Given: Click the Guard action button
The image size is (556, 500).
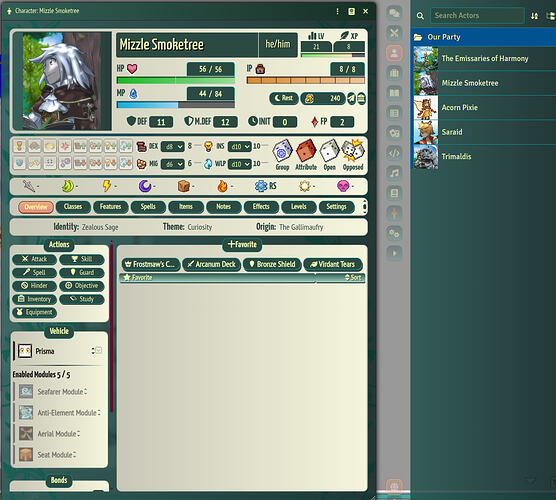Looking at the screenshot, I should point(82,272).
